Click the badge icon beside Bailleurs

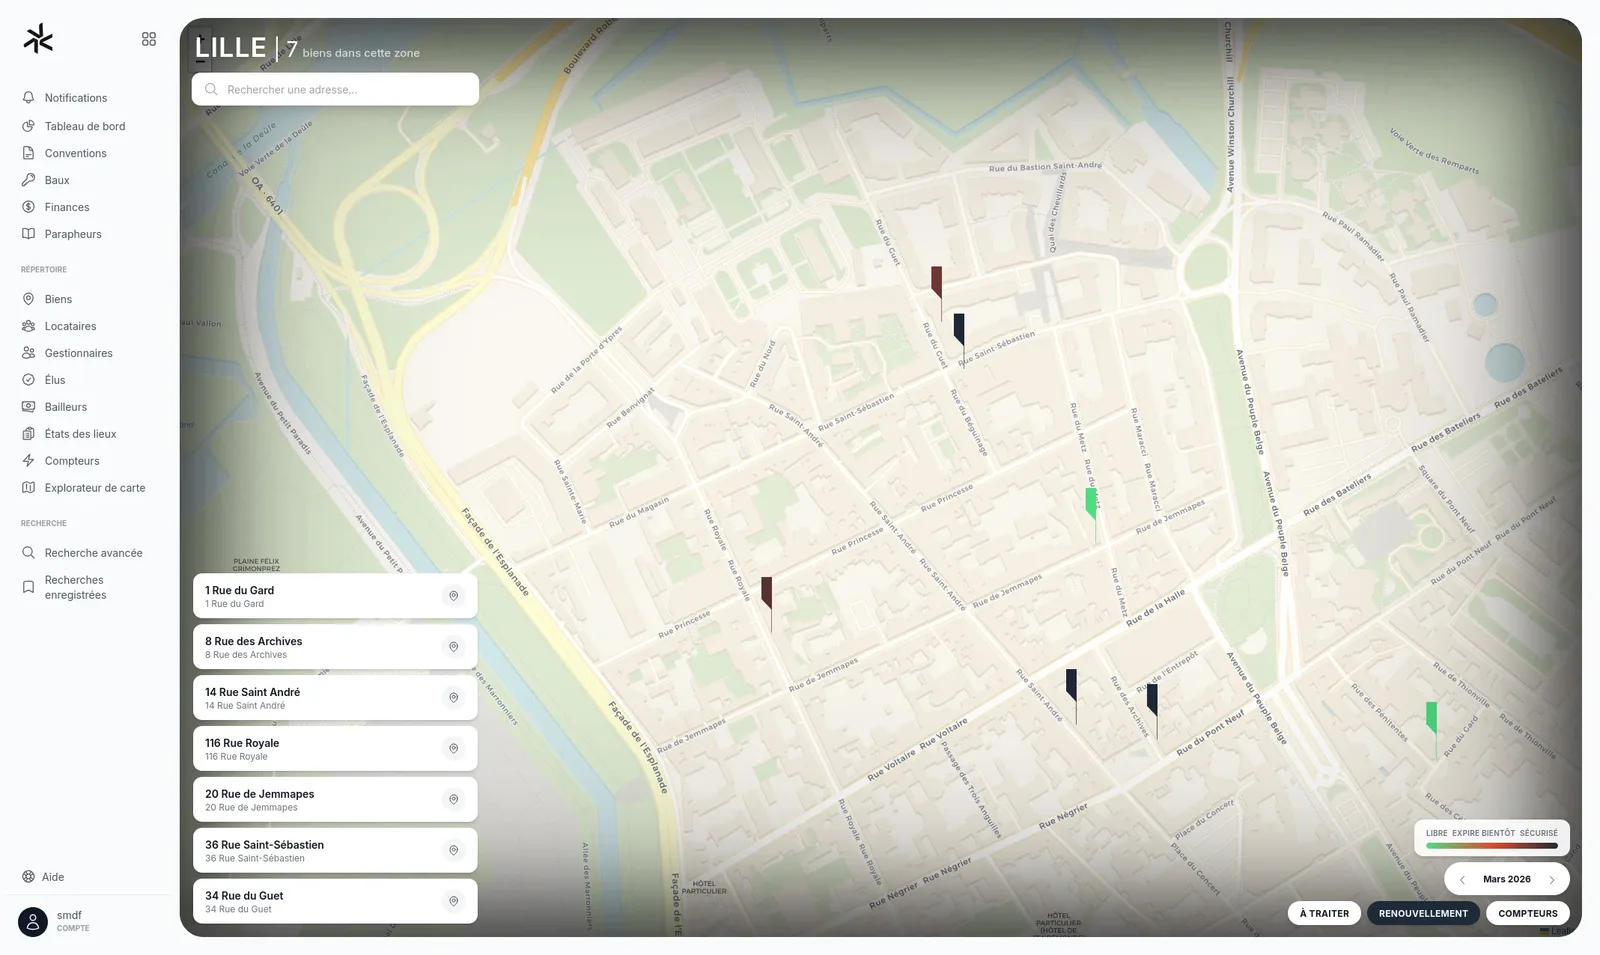tap(28, 408)
